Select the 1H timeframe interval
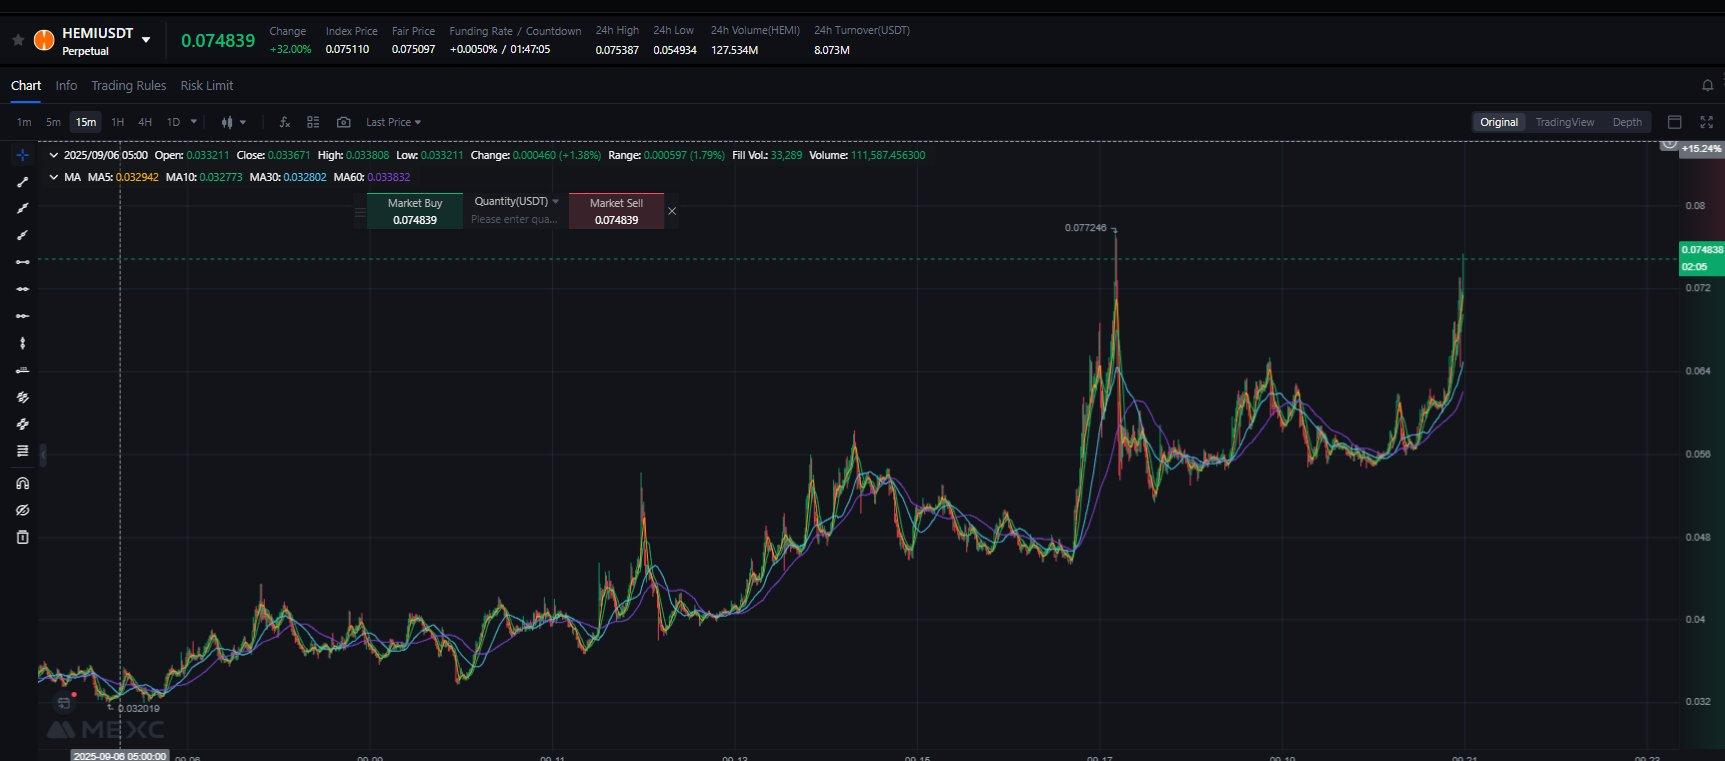The width and height of the screenshot is (1725, 761). [117, 122]
